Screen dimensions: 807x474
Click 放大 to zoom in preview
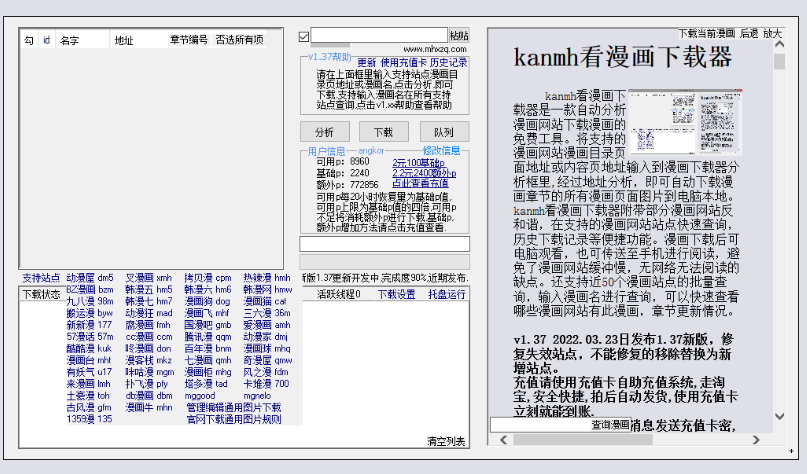point(773,33)
